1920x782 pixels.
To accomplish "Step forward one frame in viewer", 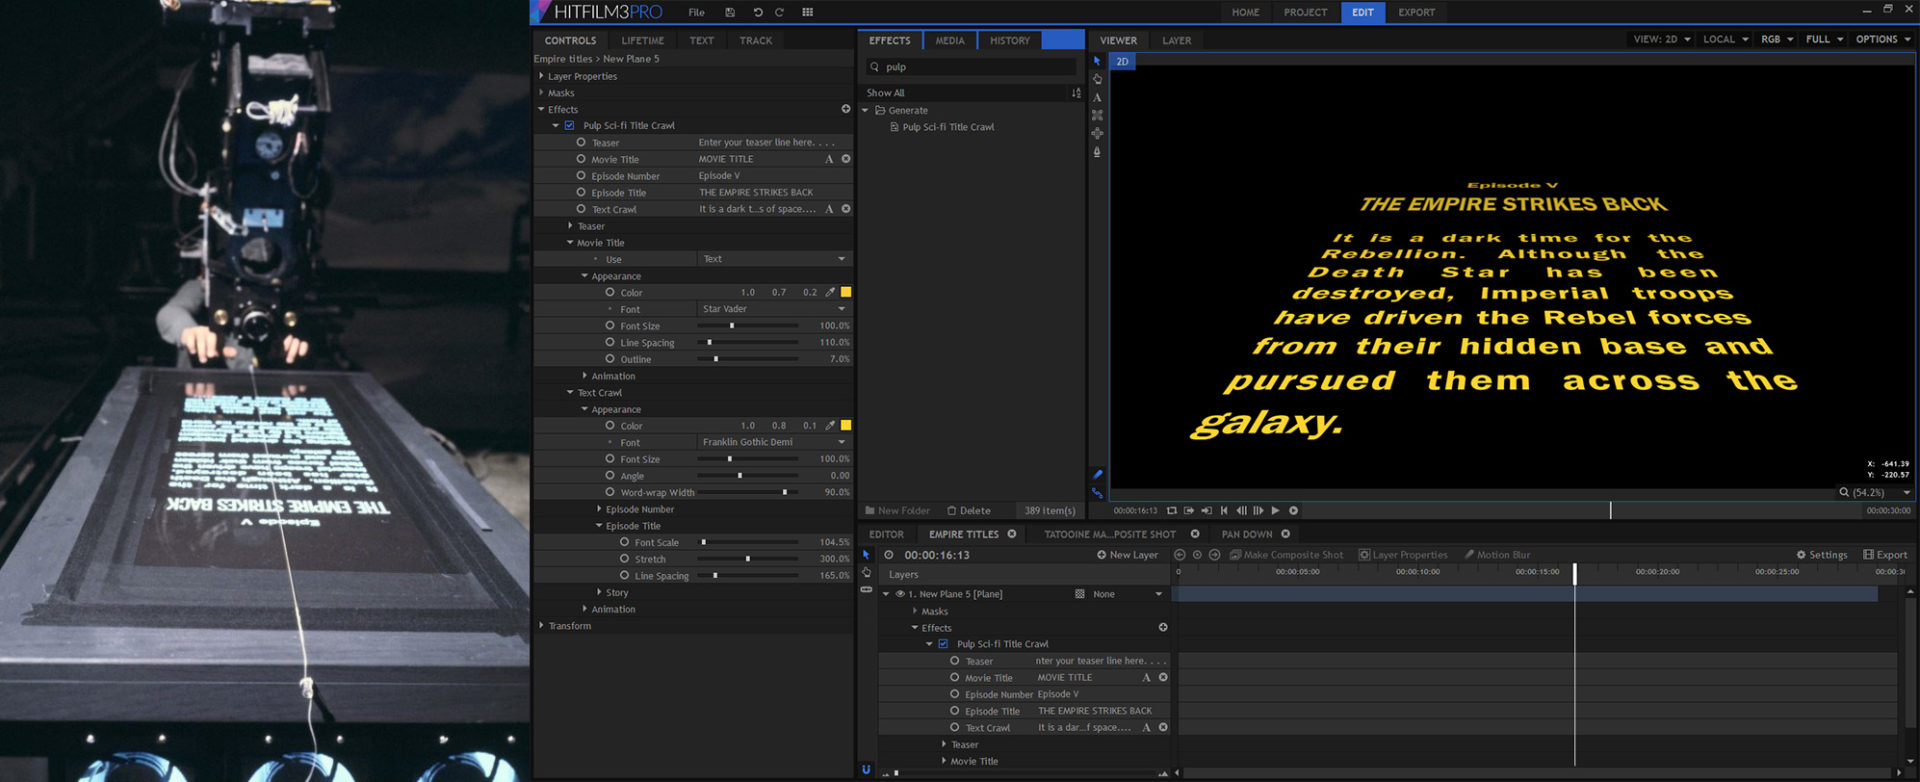I will [x=1258, y=510].
